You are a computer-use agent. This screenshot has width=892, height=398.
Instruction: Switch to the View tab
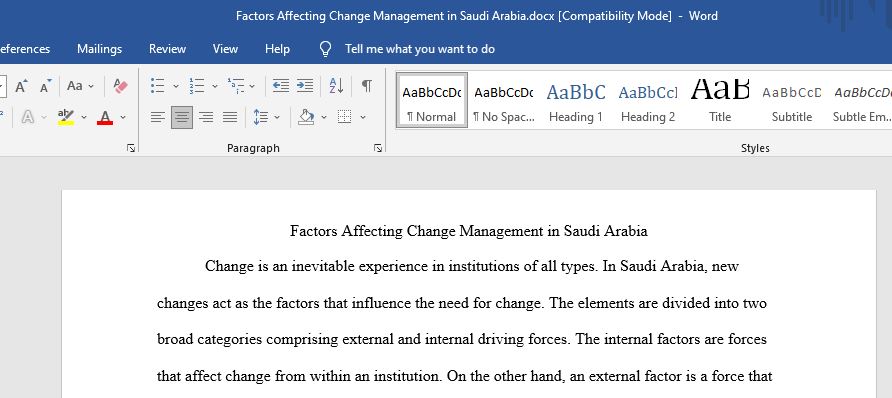[x=225, y=49]
